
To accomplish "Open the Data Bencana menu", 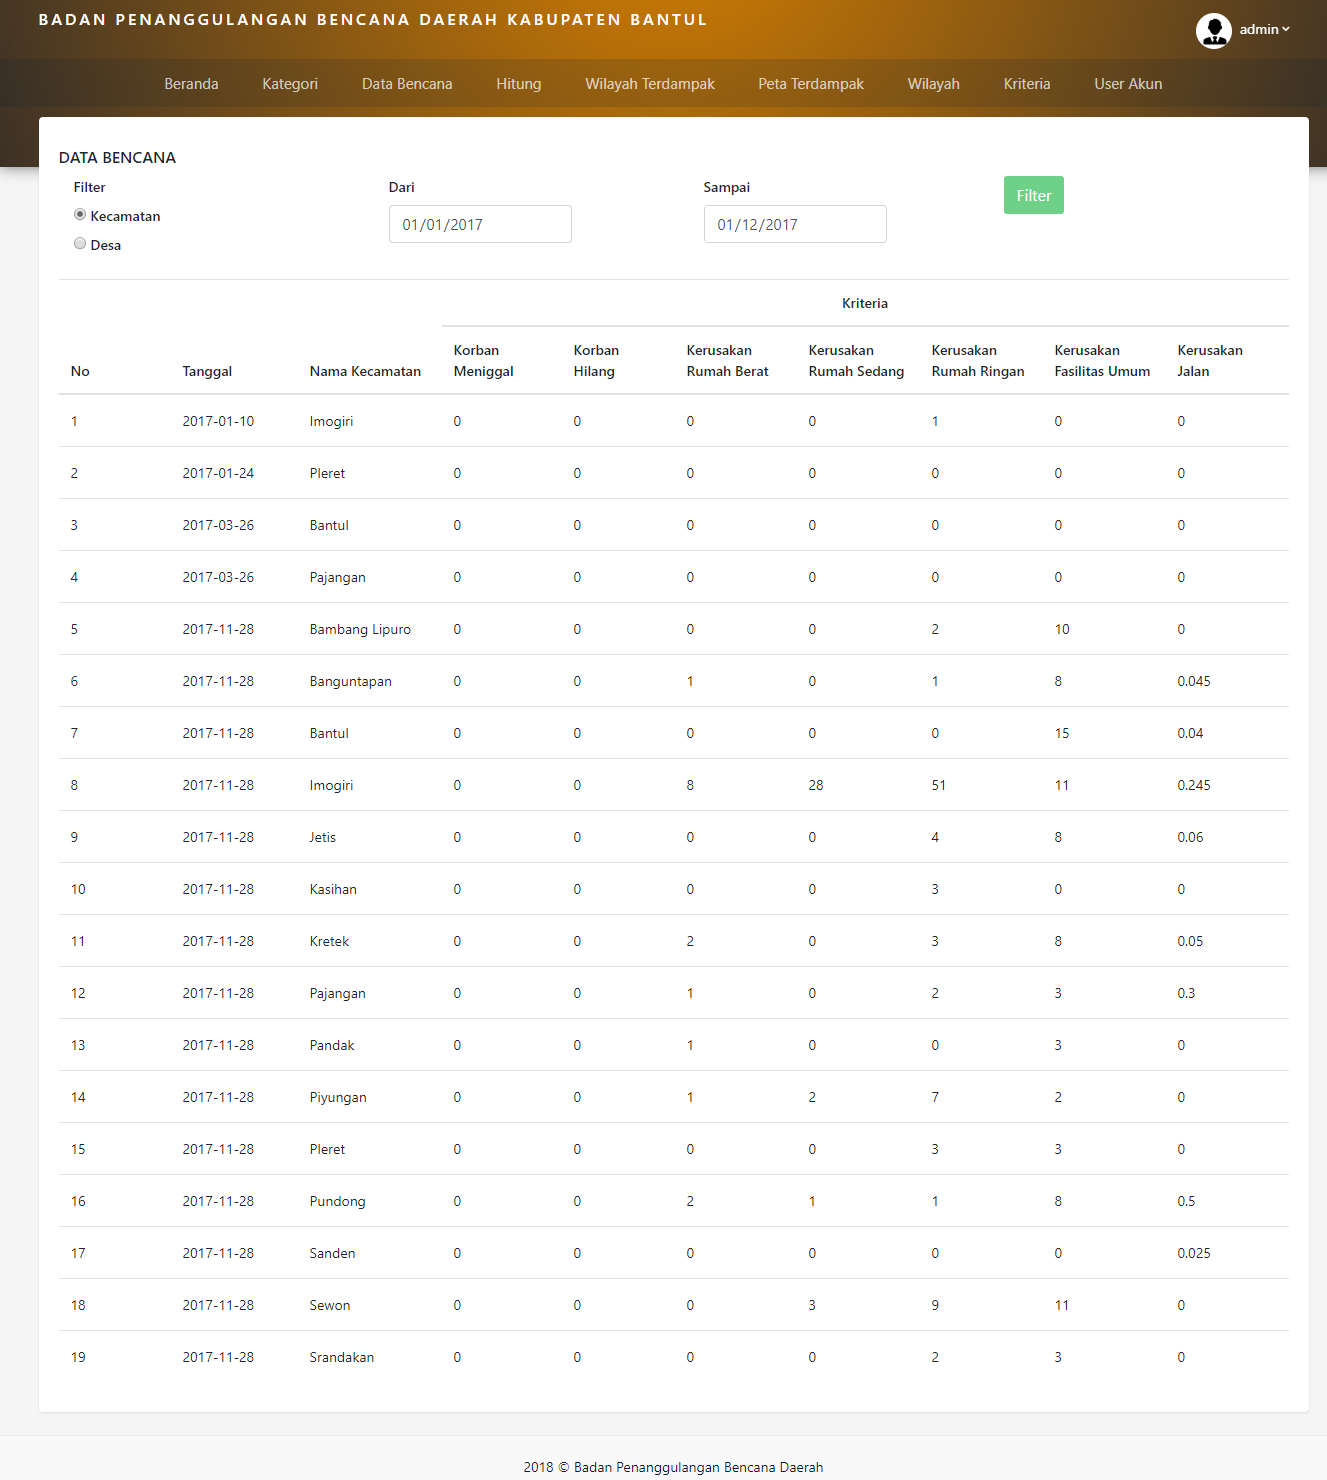I will pyautogui.click(x=407, y=84).
